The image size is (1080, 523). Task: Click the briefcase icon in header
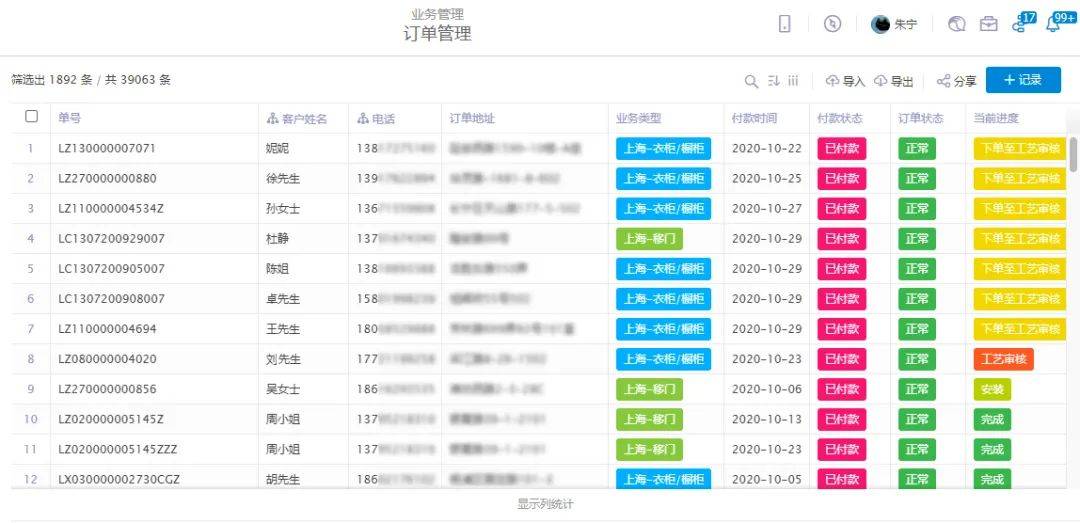[x=989, y=25]
